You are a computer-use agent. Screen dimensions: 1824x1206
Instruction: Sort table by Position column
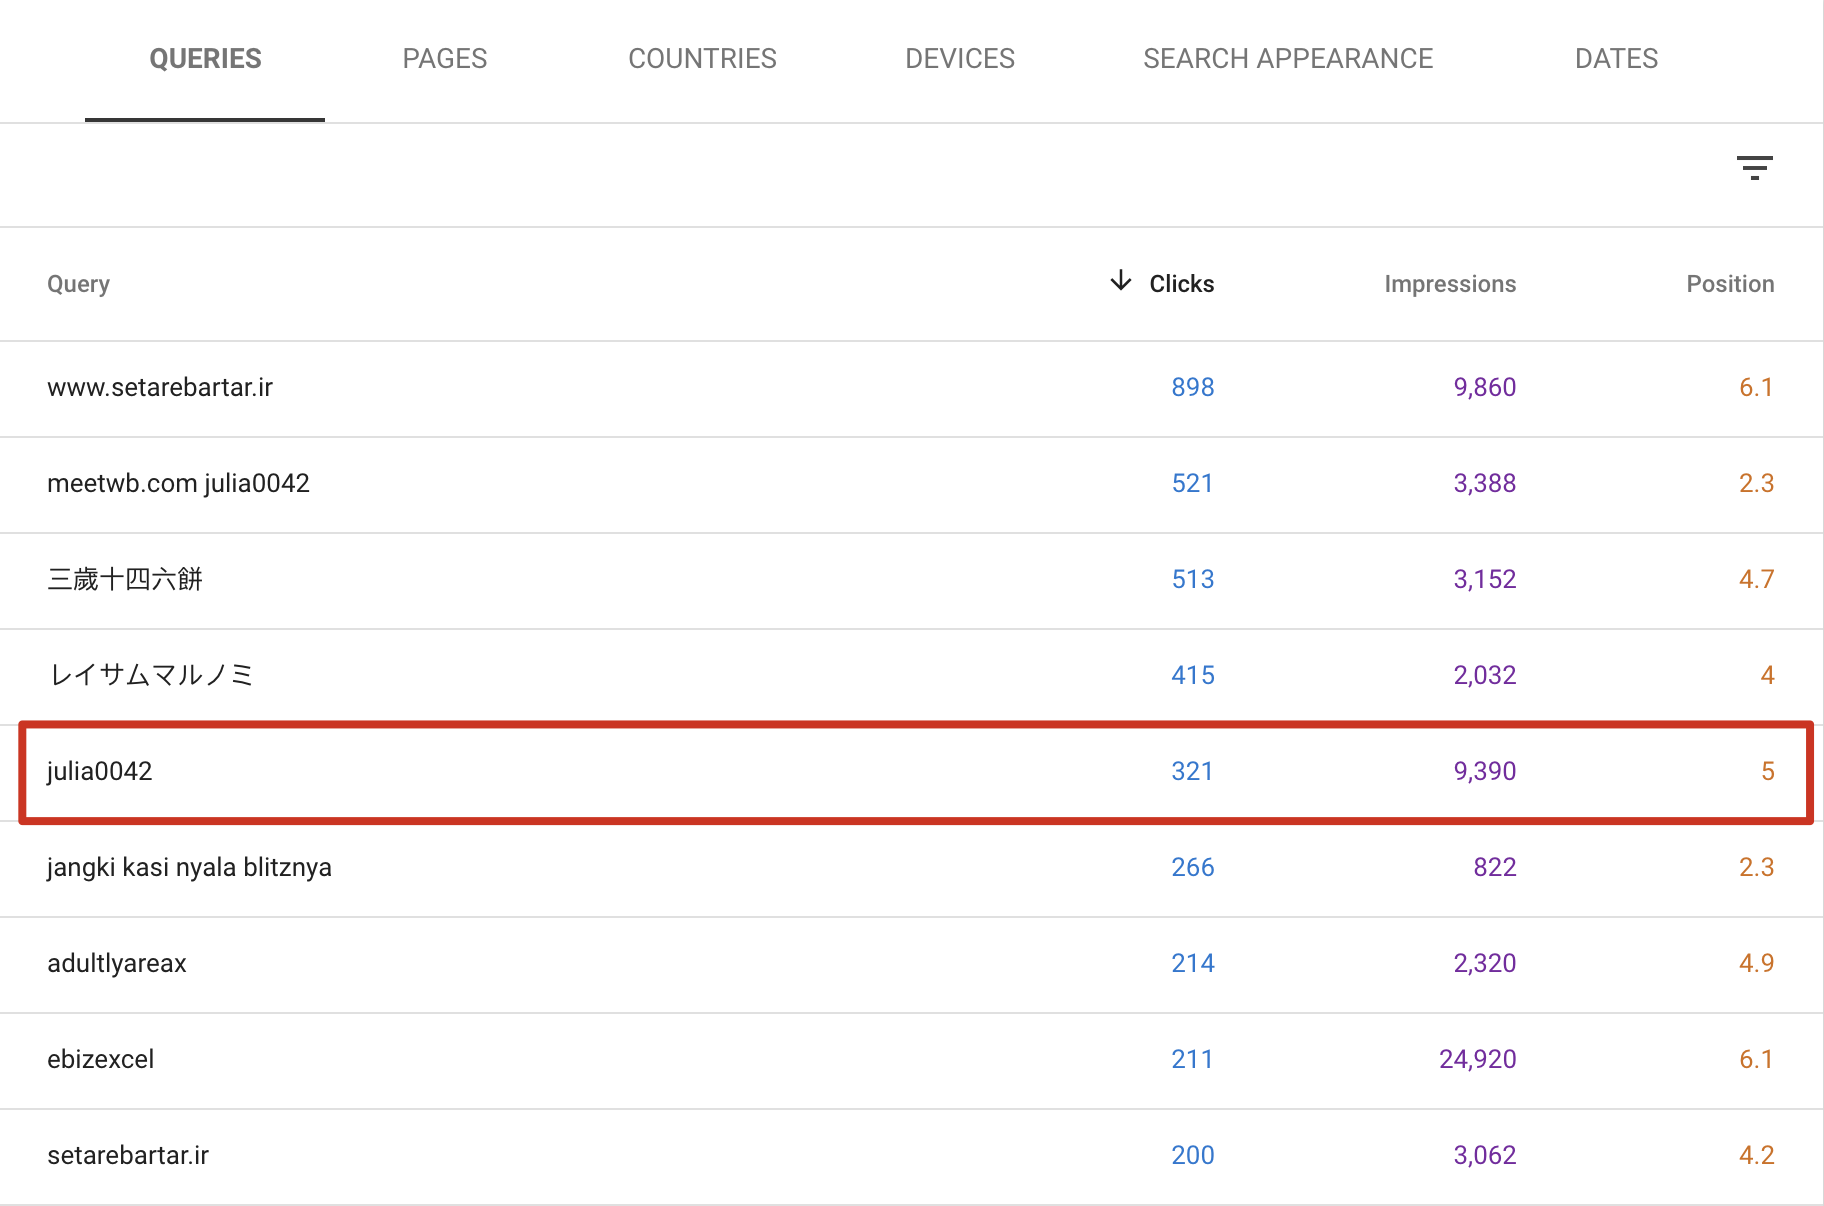(x=1729, y=284)
